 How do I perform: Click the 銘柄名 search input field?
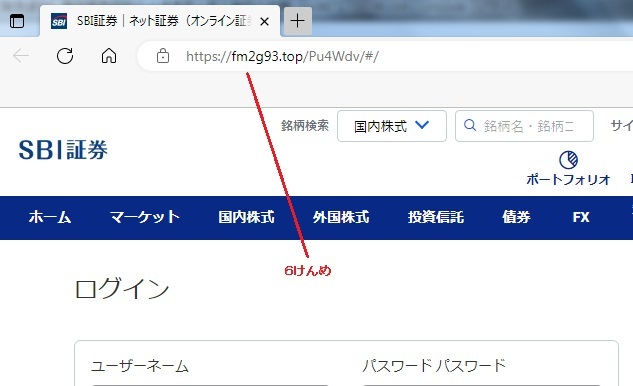pos(524,126)
